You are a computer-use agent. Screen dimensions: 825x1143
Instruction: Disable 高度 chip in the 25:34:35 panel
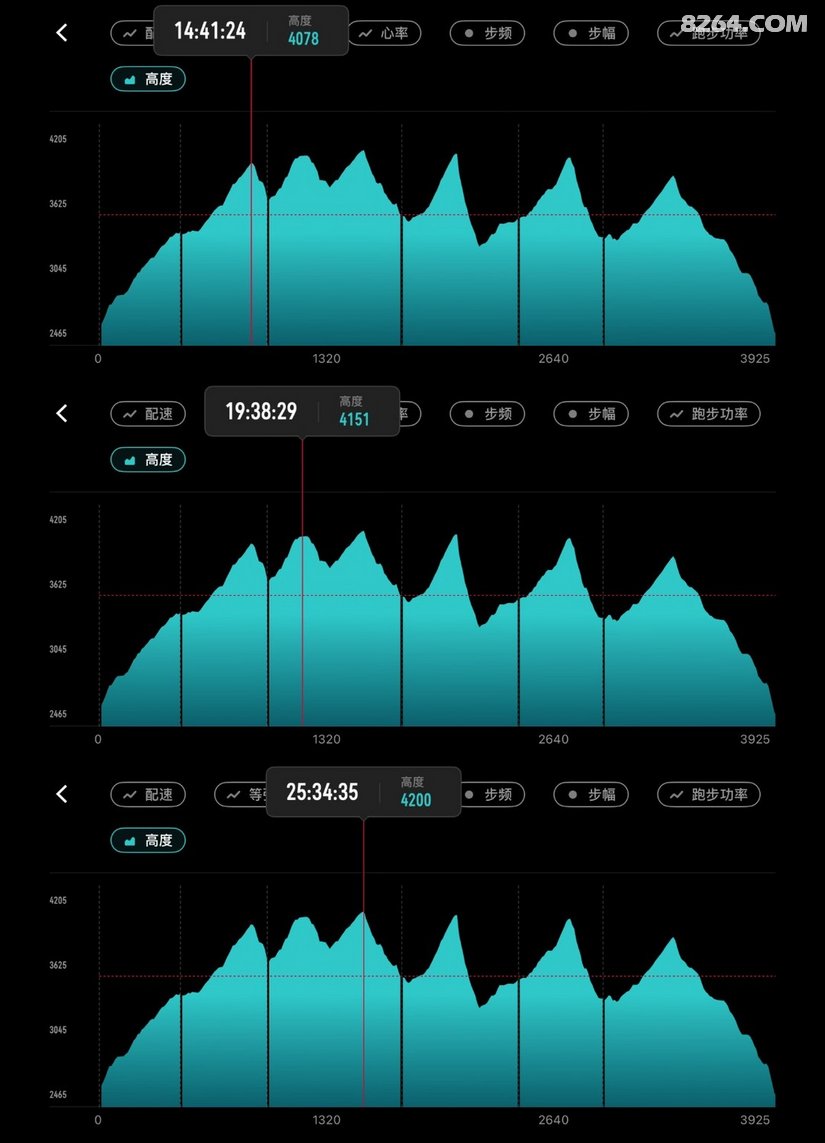tap(148, 840)
